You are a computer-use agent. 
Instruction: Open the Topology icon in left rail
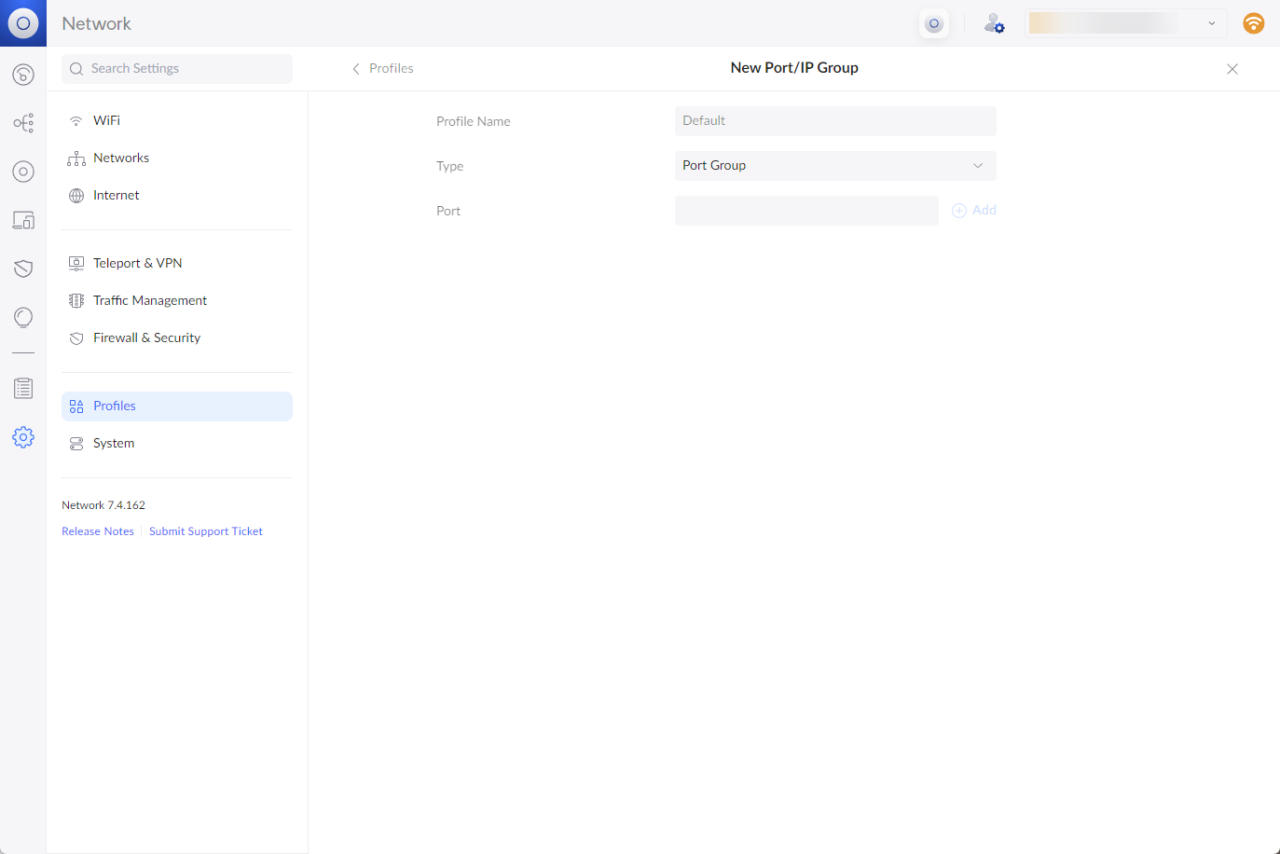[23, 123]
